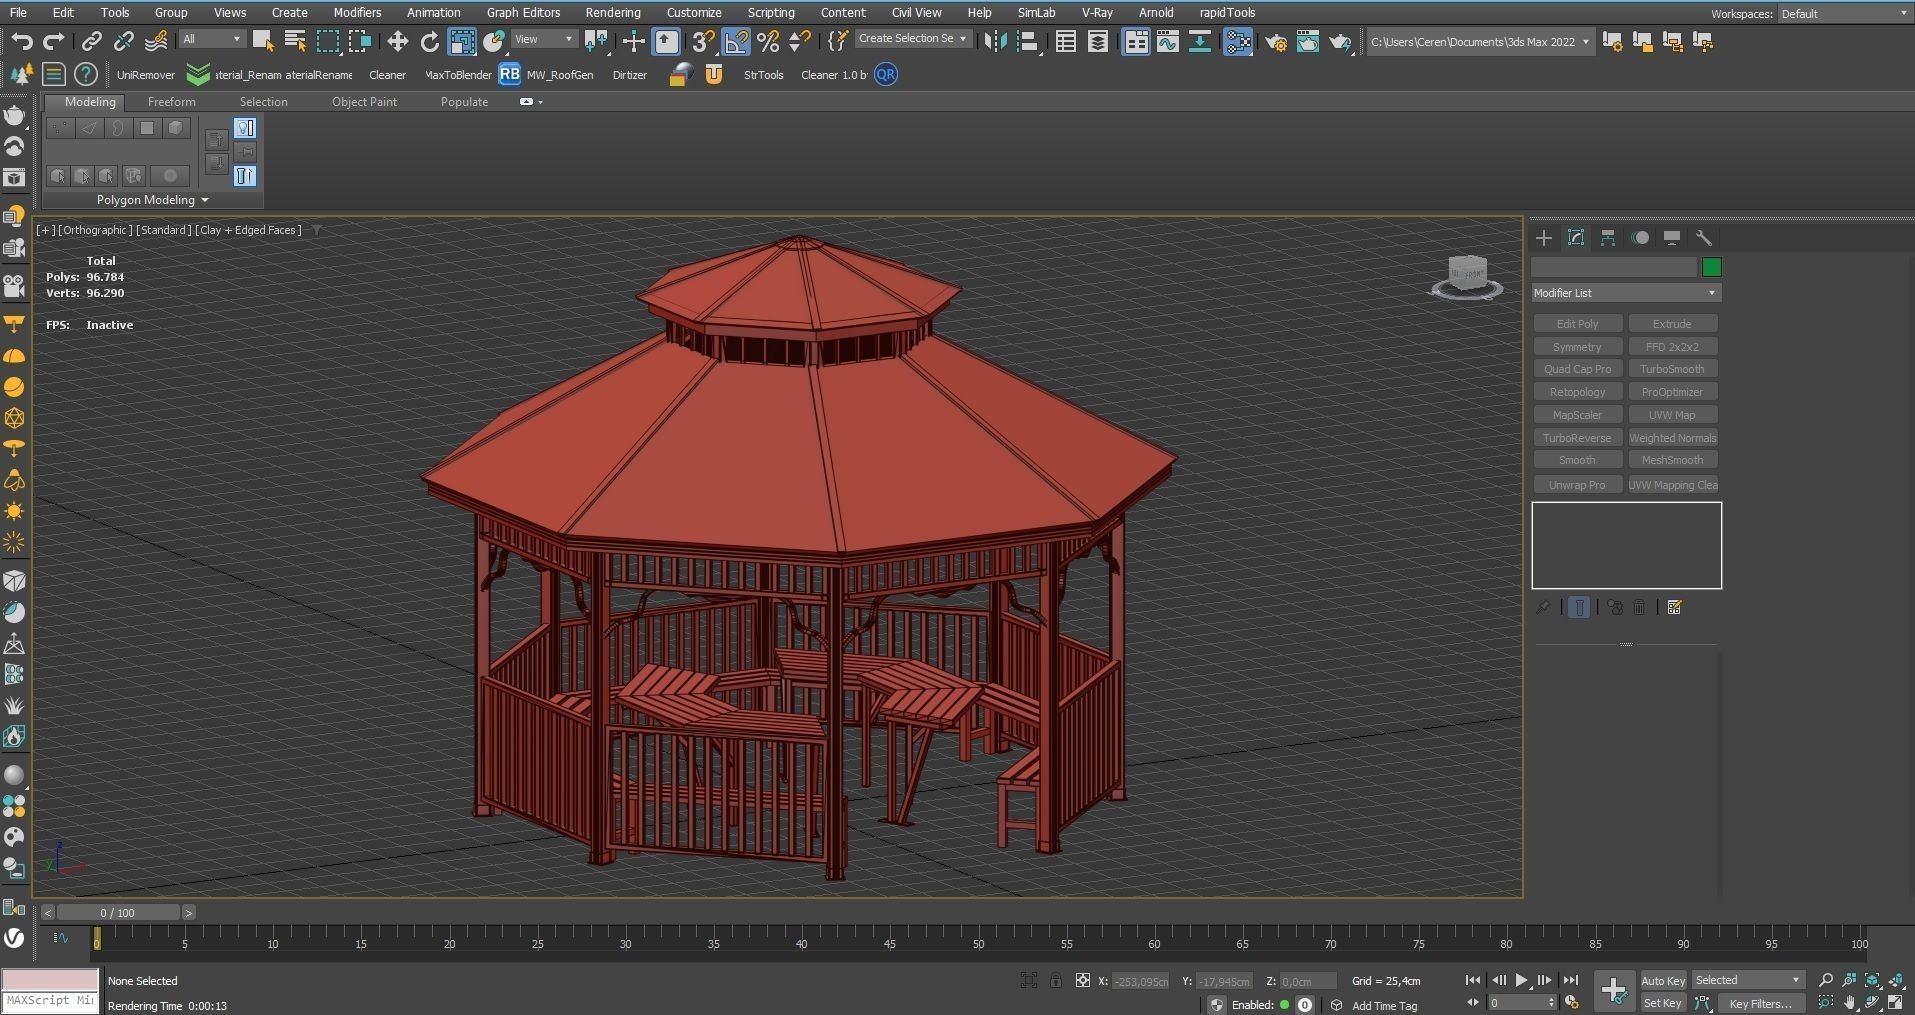Open the Utilities wrench icon
This screenshot has width=1915, height=1015.
[x=1704, y=238]
